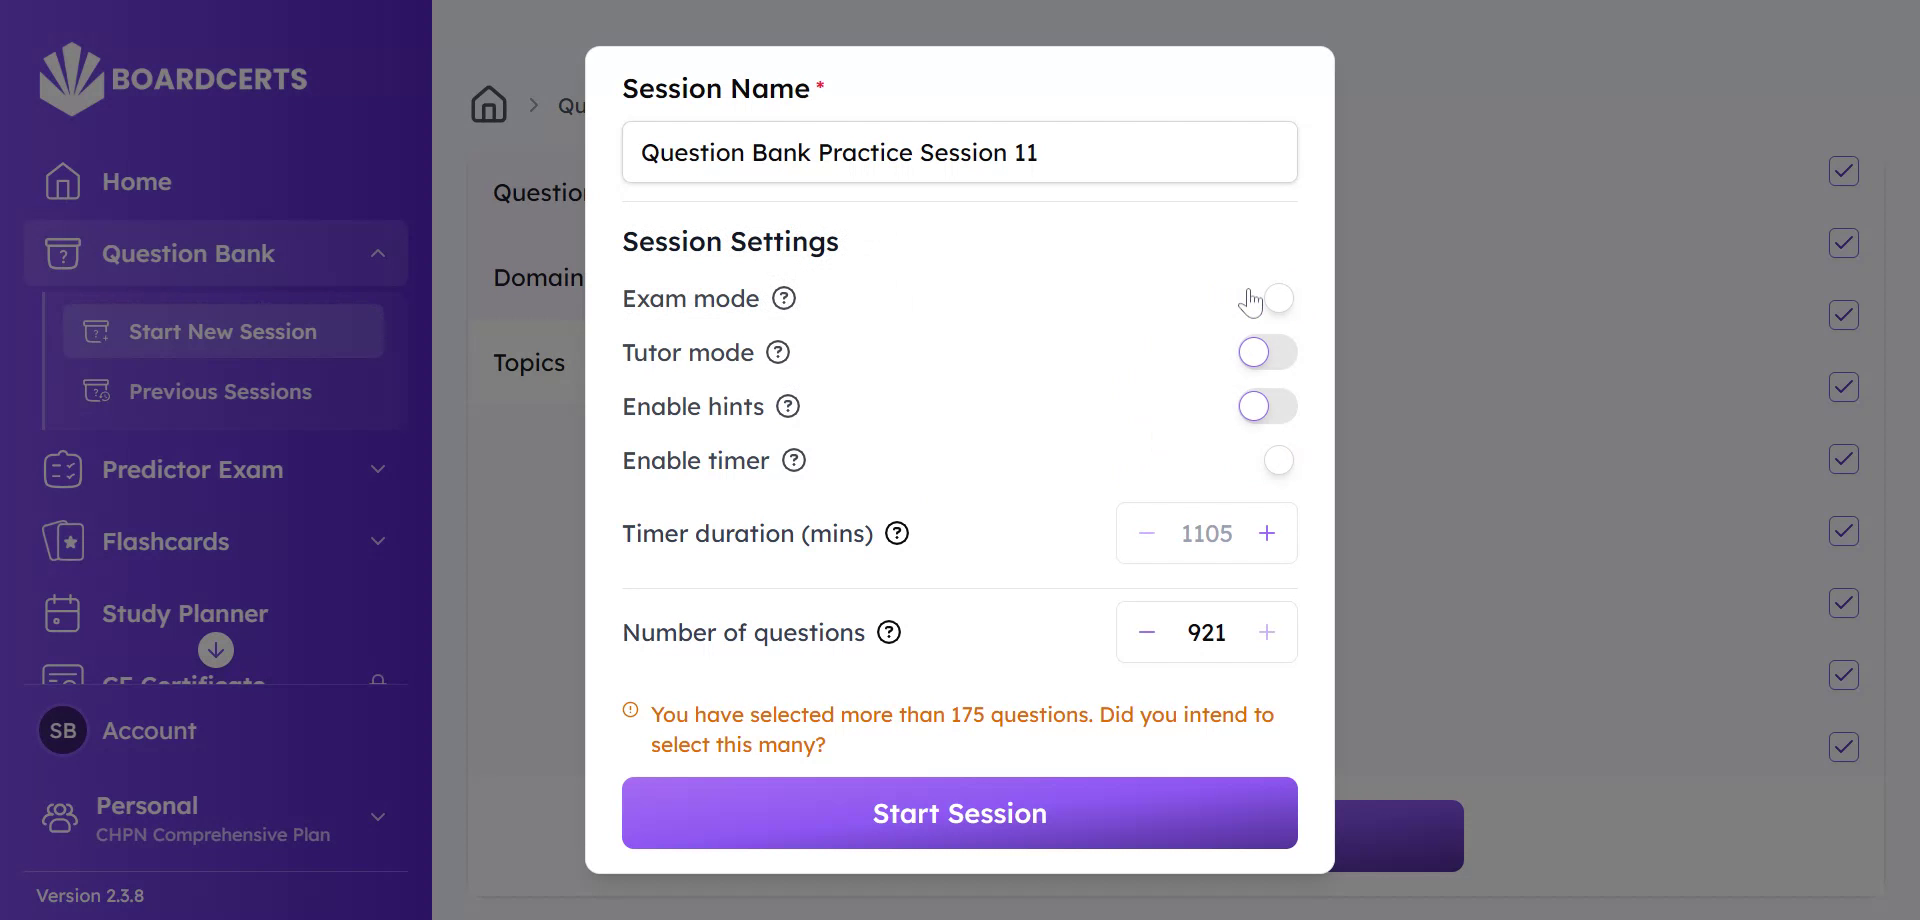Click the Exam mode help icon

(x=784, y=299)
